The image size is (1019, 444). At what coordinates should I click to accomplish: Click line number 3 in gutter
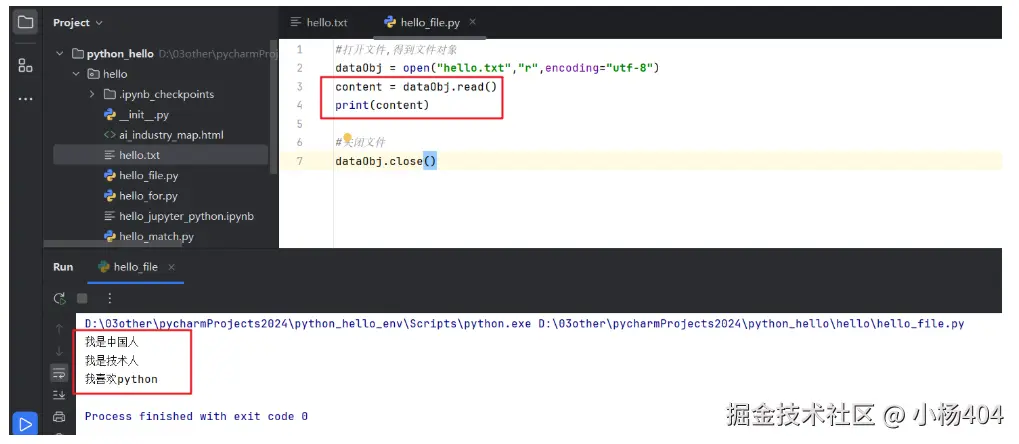pos(300,86)
